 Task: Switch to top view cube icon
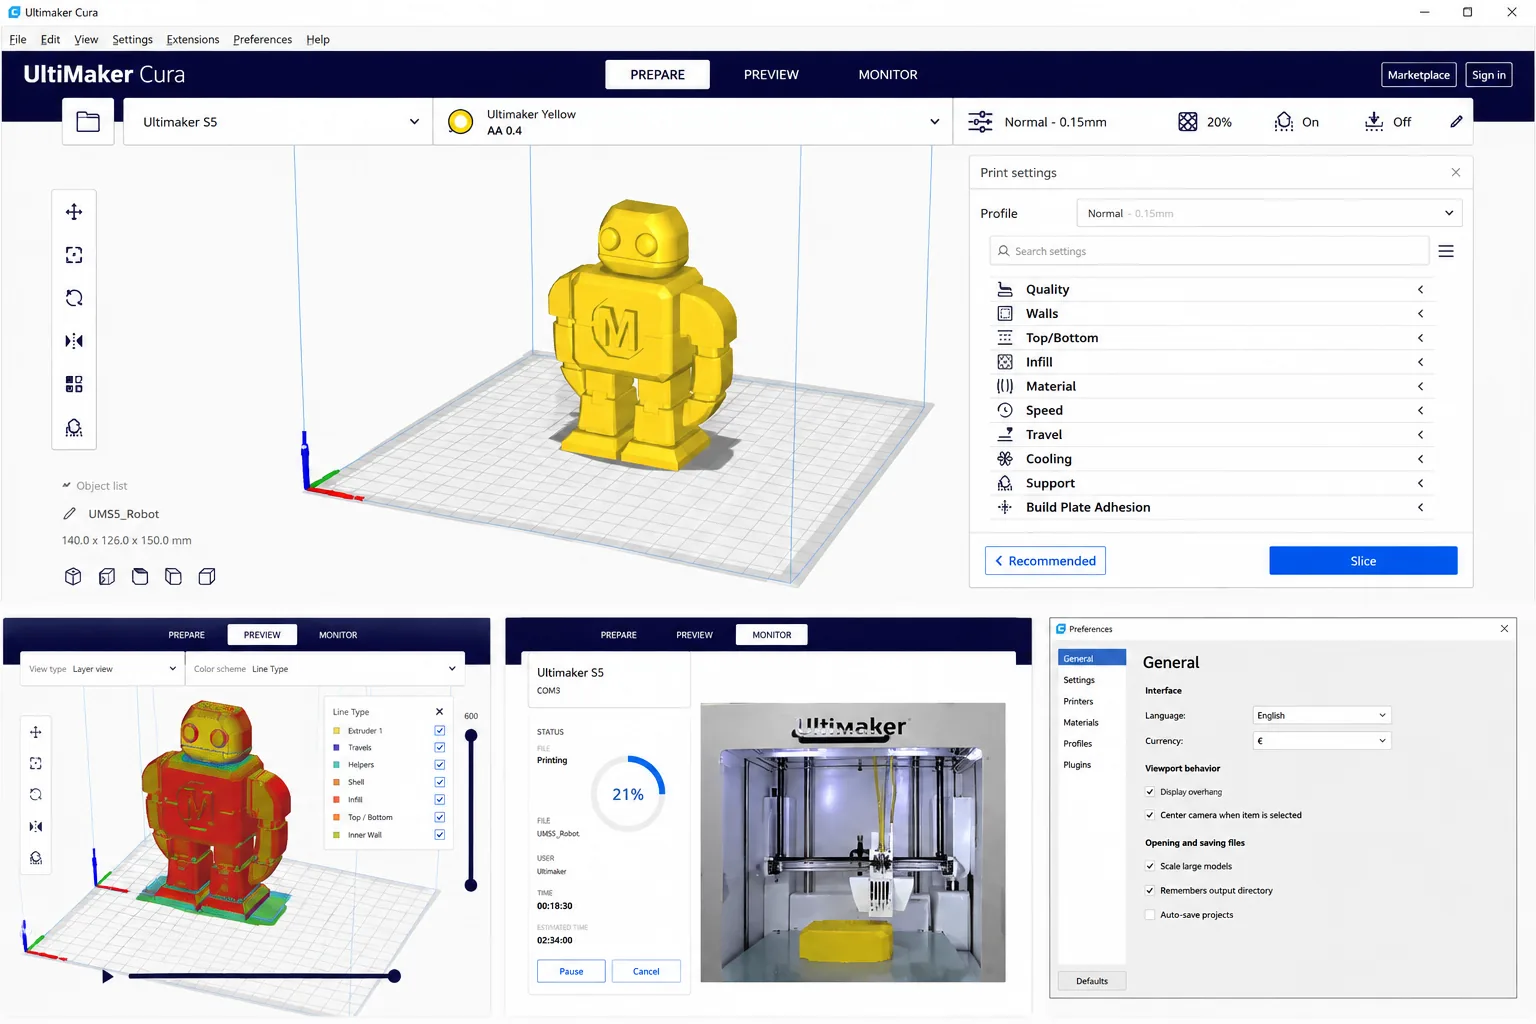pos(140,576)
